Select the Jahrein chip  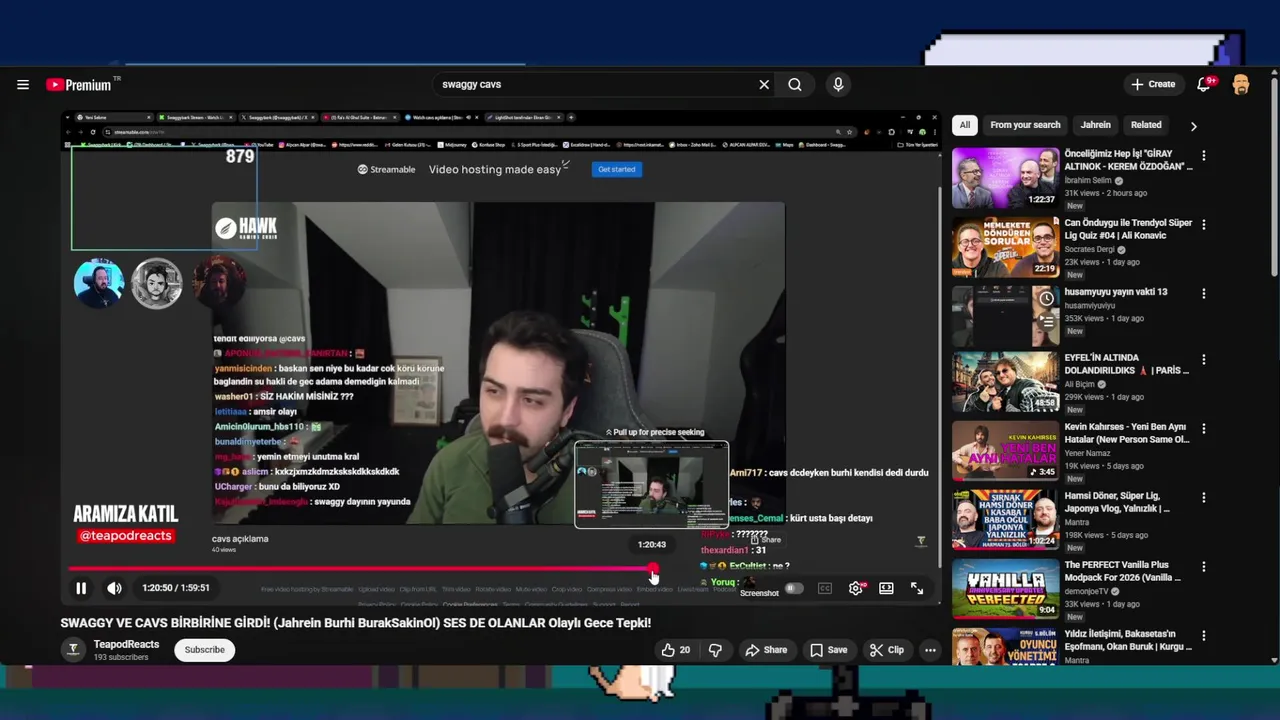point(1095,125)
